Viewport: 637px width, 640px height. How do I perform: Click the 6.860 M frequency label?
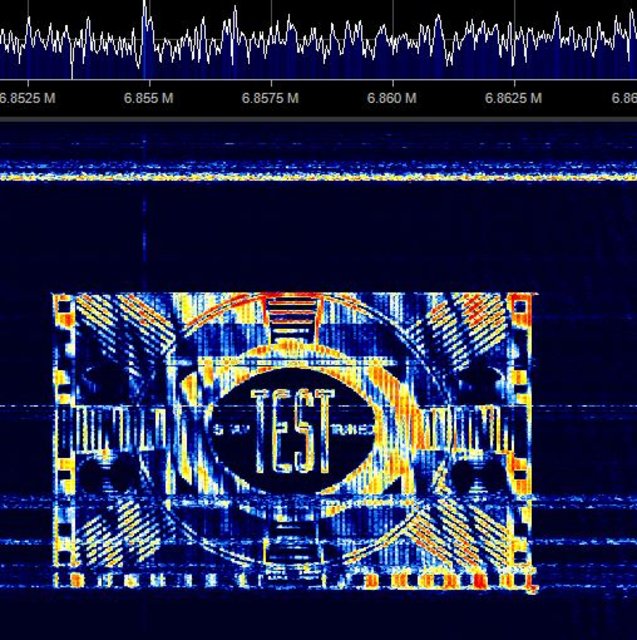[x=392, y=98]
